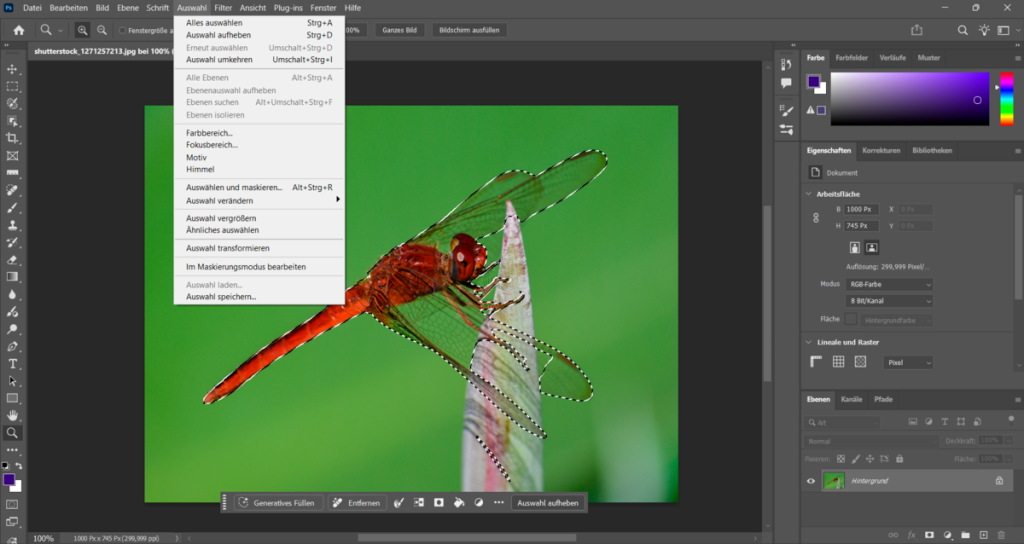The width and height of the screenshot is (1024, 544).
Task: Click Auswahl aufheben button in task bar
Action: tap(547, 503)
